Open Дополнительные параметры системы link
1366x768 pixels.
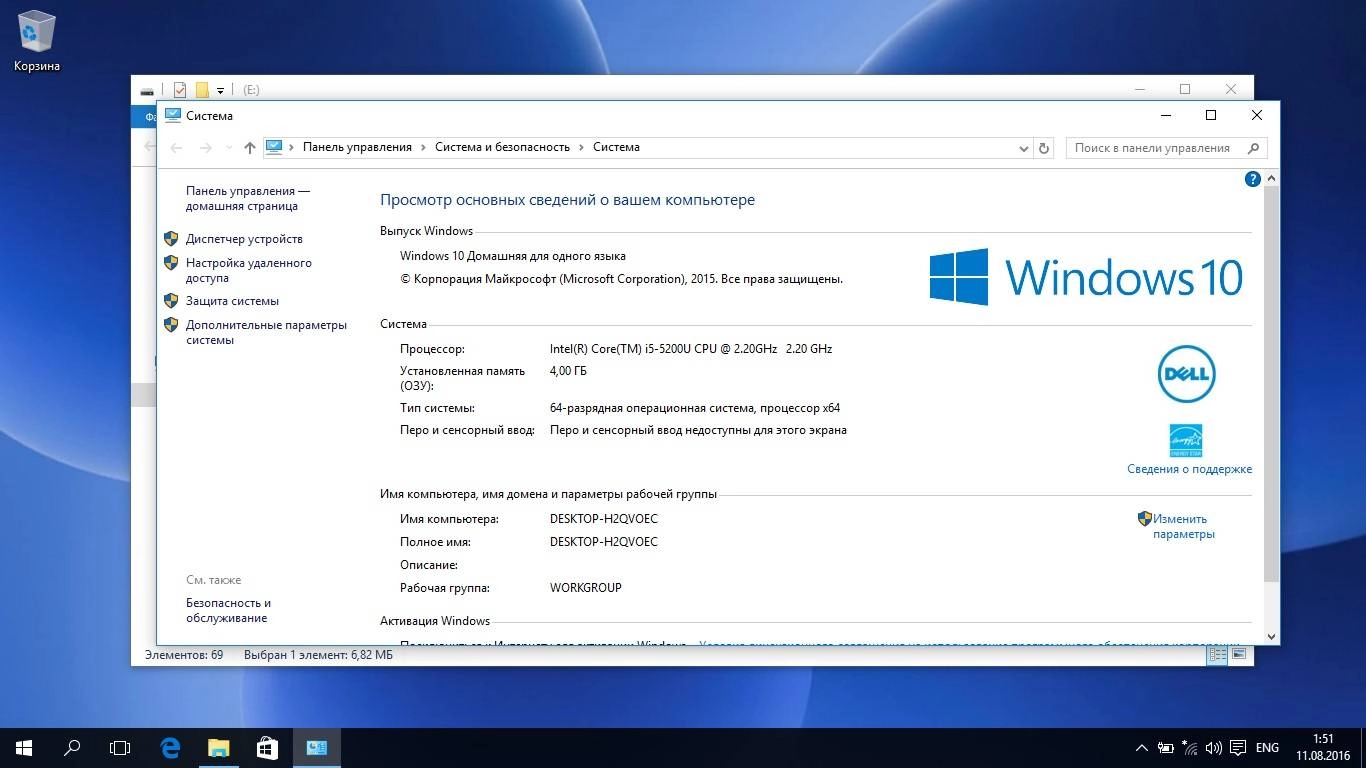[266, 332]
